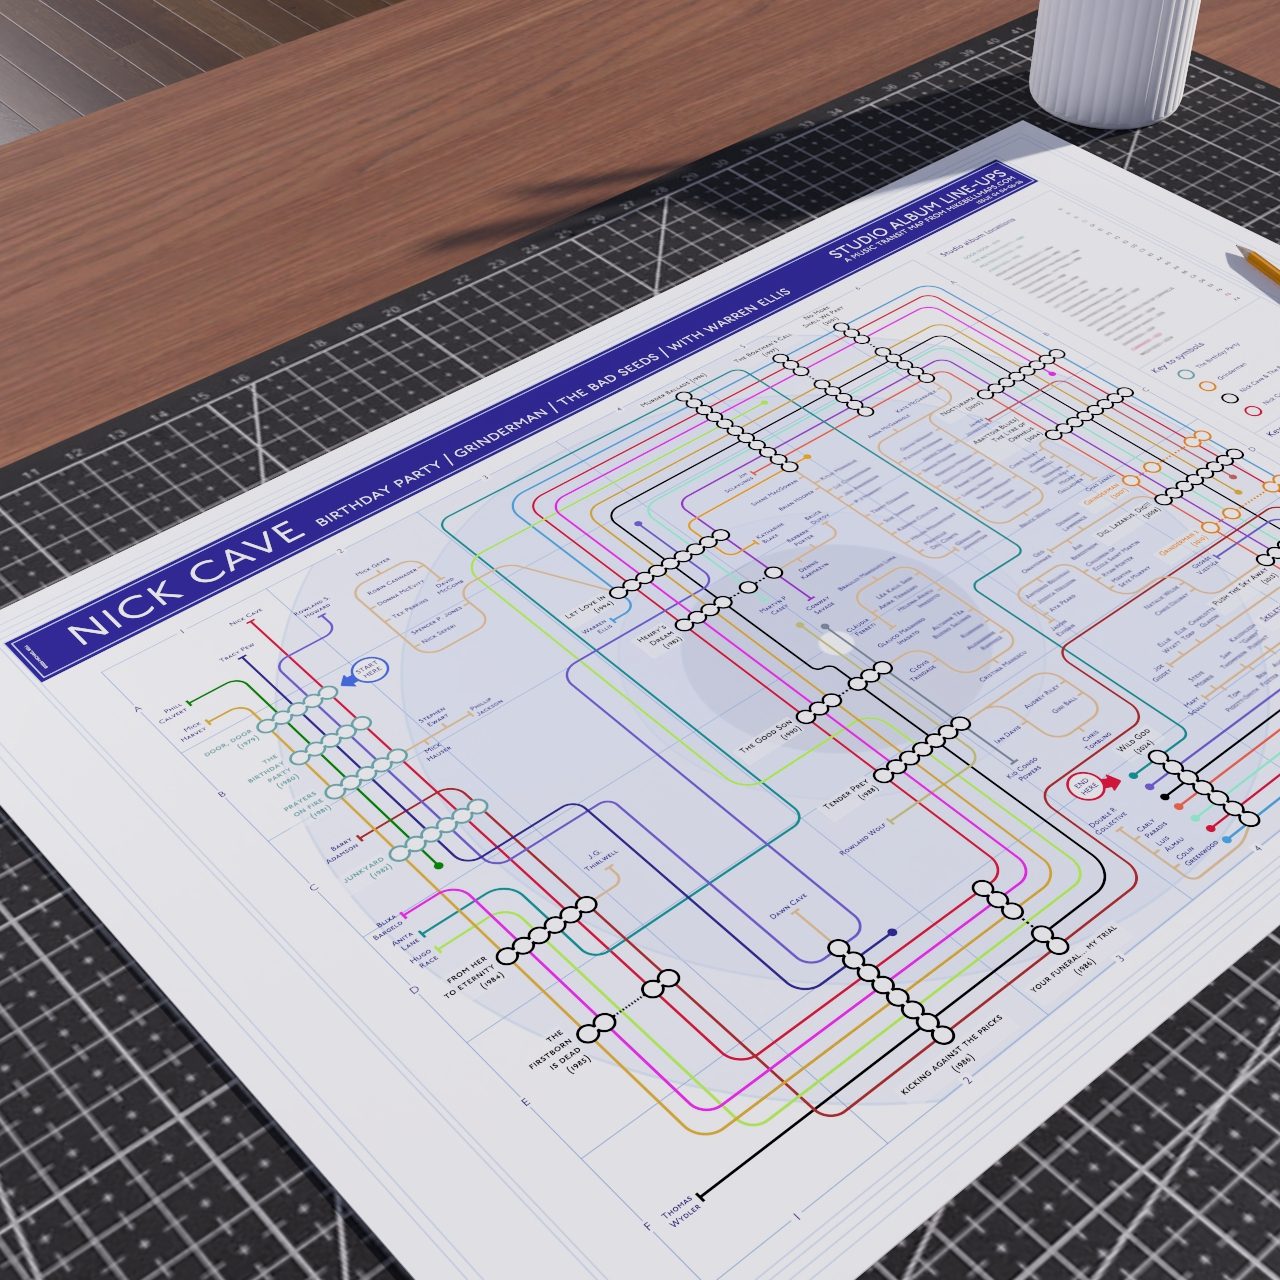Select the 'J.G. Thirlwell' guest name

603,862
